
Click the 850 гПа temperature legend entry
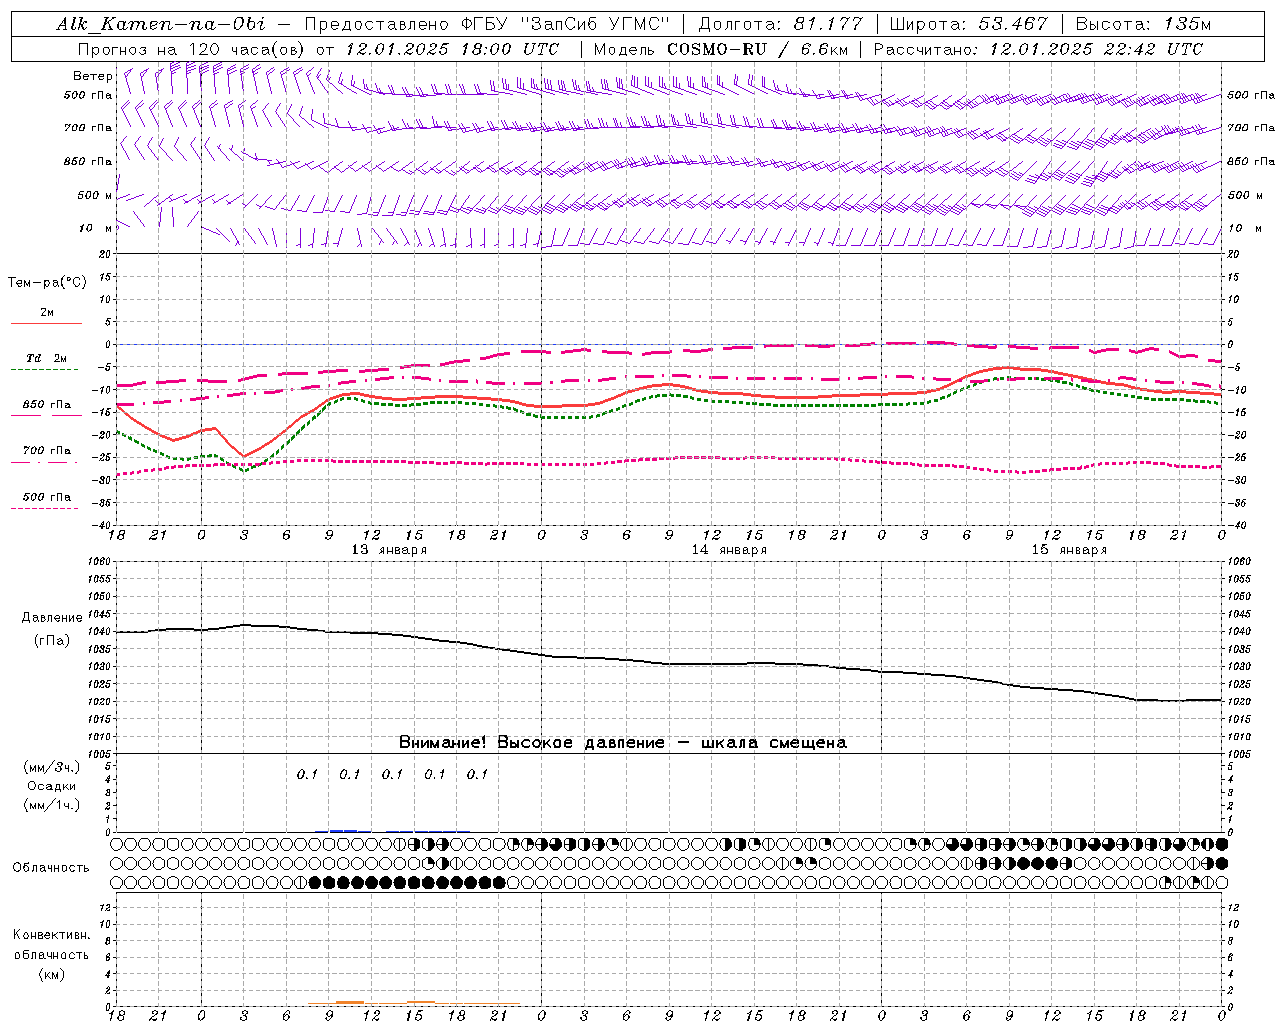pos(46,405)
